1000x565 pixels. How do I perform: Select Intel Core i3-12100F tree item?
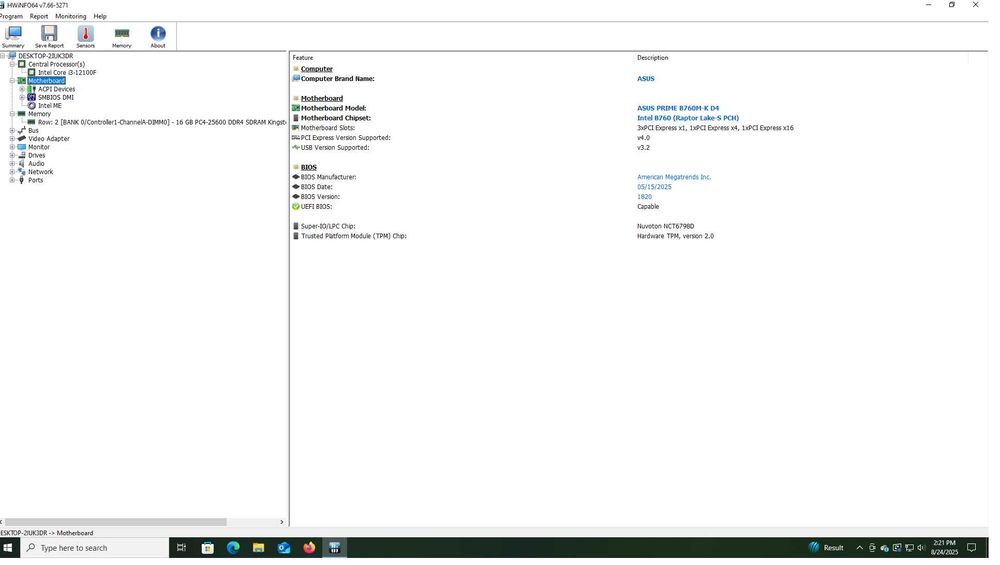click(x=67, y=73)
